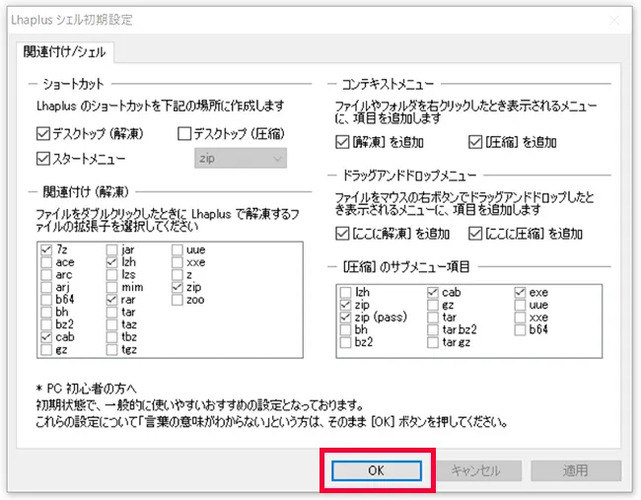Check uue in association list
Screen dimensions: 641x500
(177, 249)
